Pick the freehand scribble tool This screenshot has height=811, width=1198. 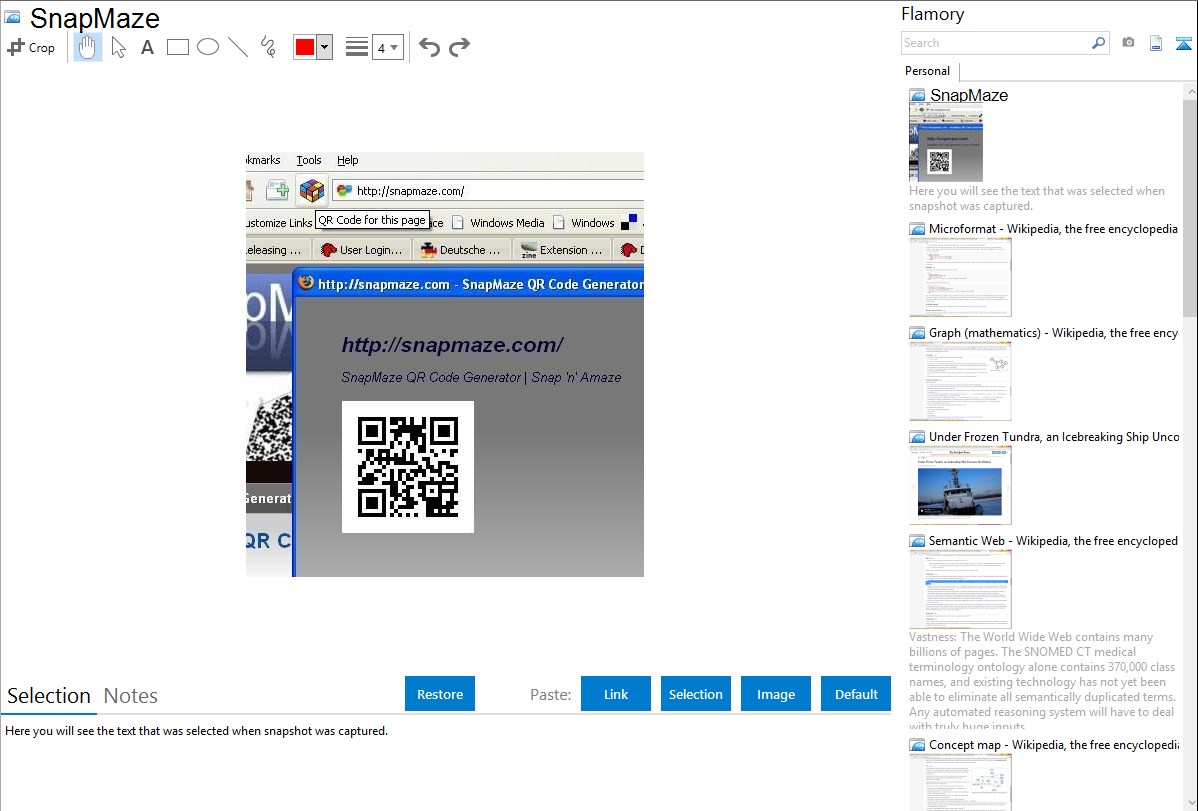(x=268, y=47)
